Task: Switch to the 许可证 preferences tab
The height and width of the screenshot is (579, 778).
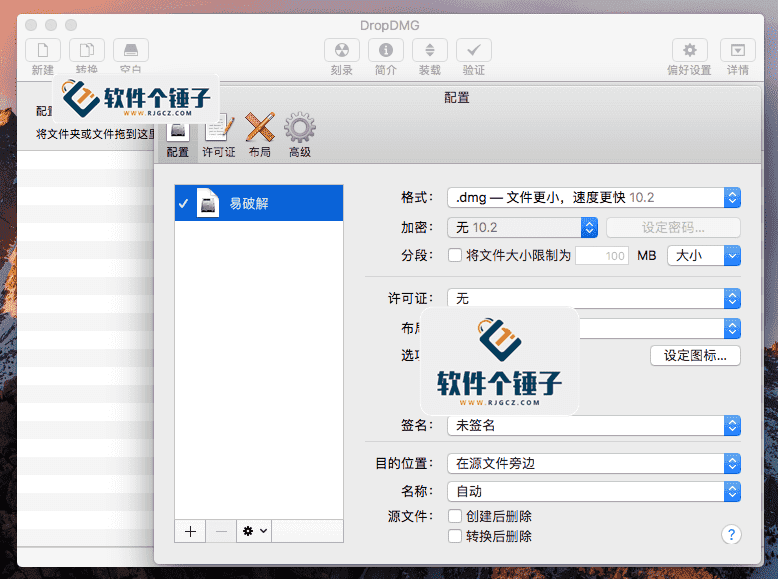Action: point(219,135)
